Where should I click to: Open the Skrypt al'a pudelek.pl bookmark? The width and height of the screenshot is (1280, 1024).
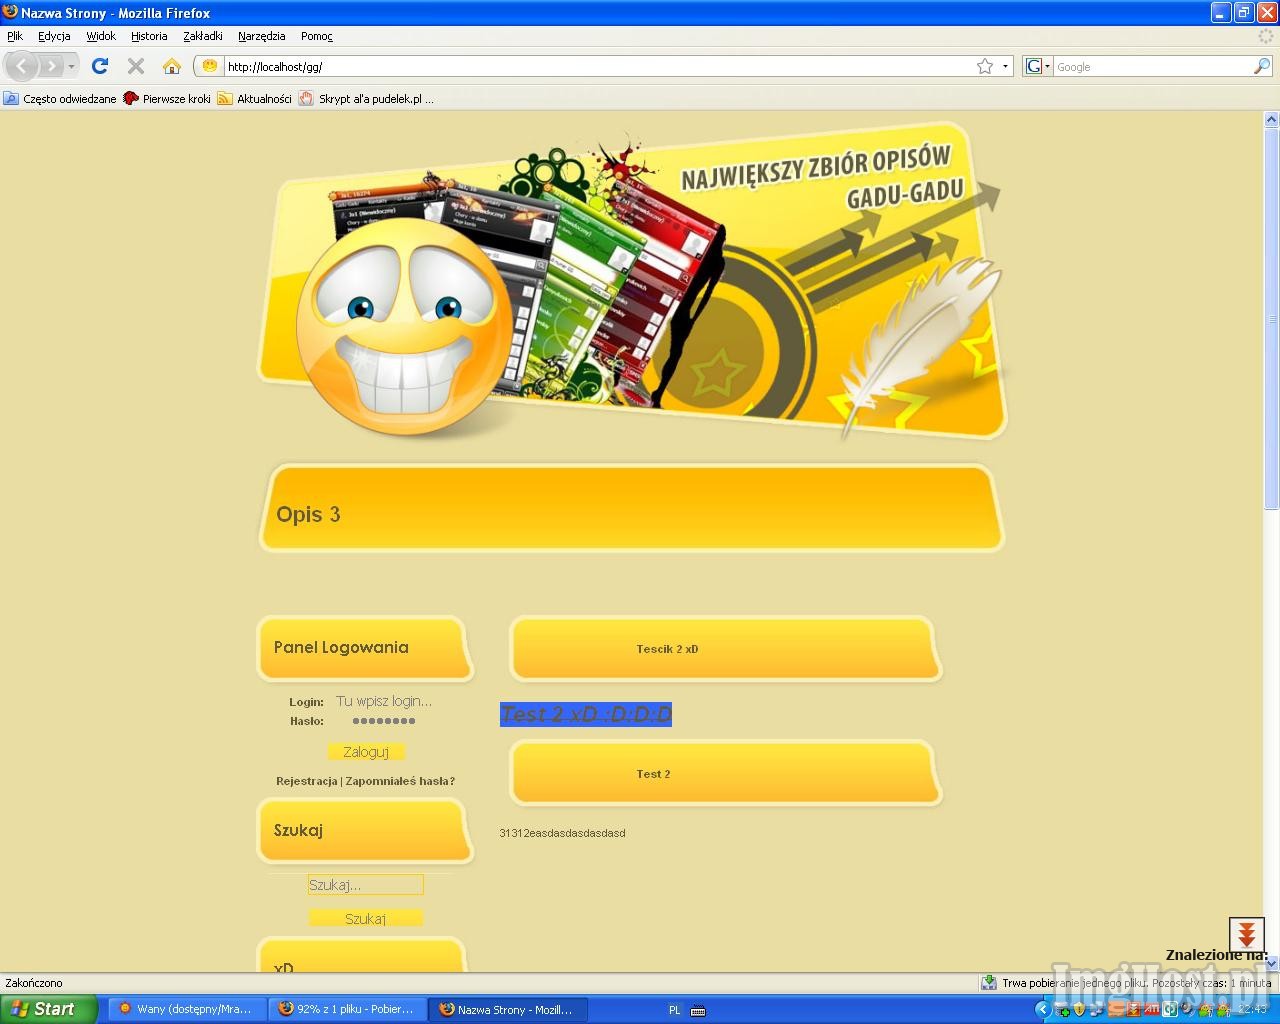(x=367, y=99)
